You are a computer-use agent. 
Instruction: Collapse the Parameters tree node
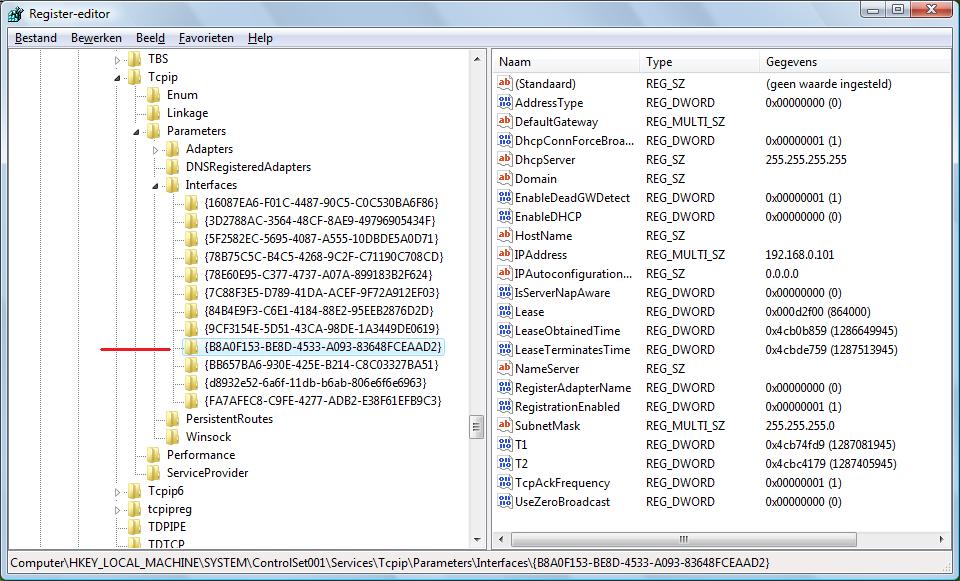(137, 131)
